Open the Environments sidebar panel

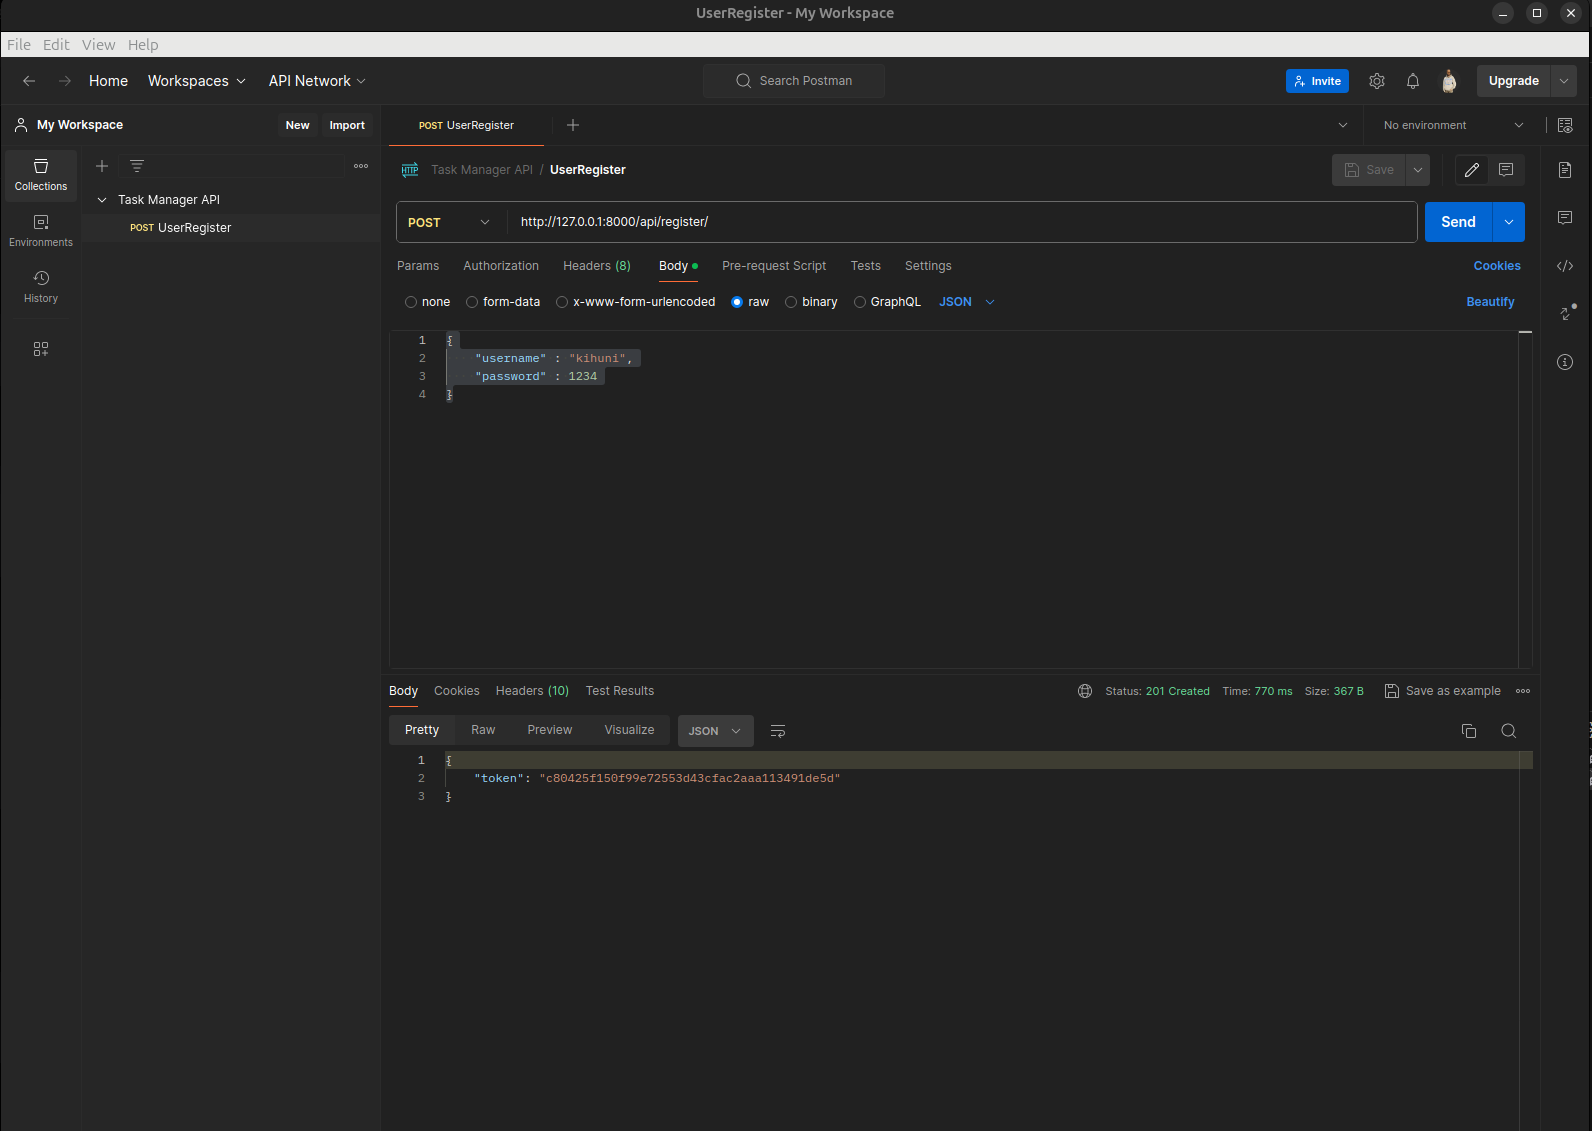pyautogui.click(x=41, y=231)
